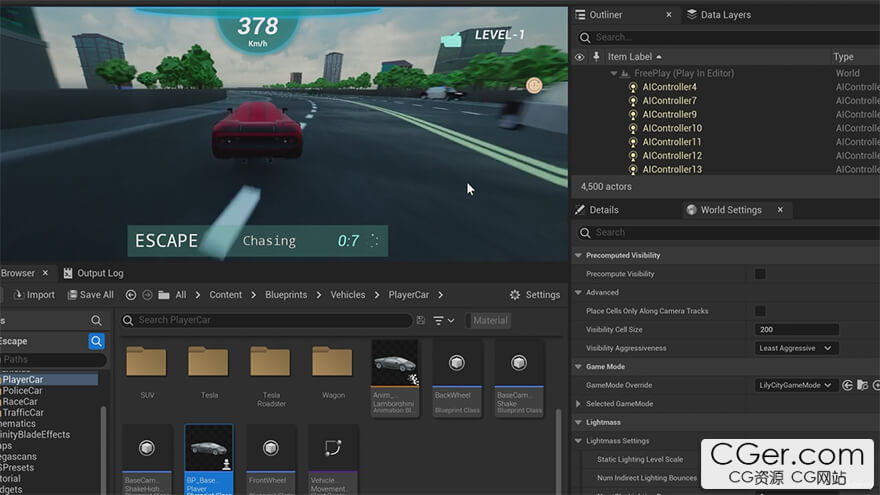Toggle the Material filter chip
Viewport: 880px width, 495px height.
490,320
